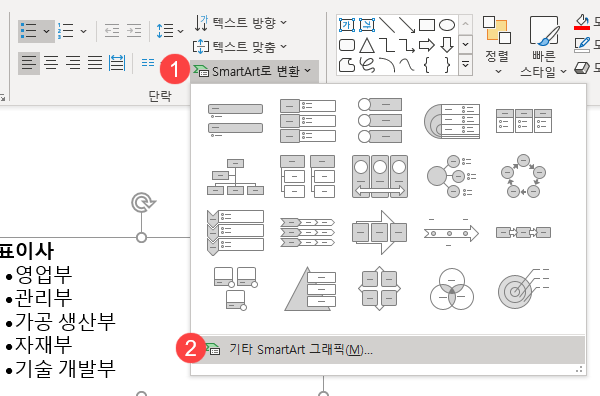Pick the Continuous Block Process arrow layout
Viewport: 600px width, 396px height.
[380, 232]
